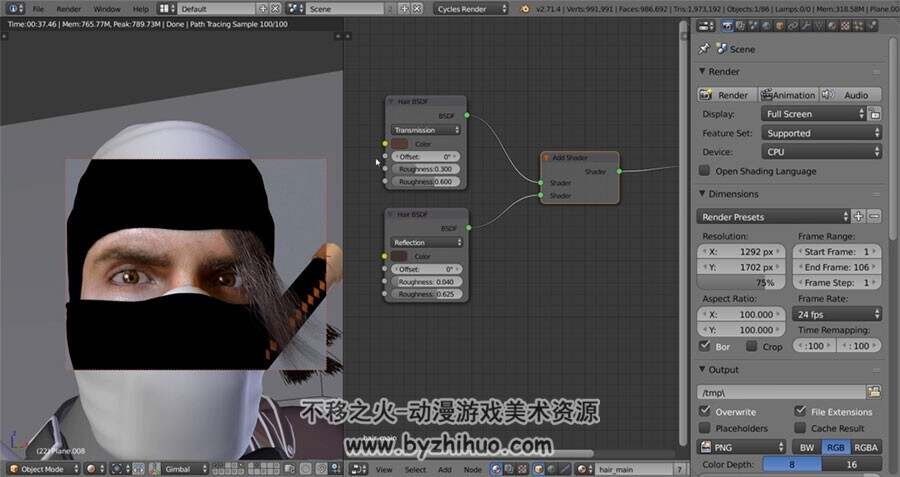Select color depth 16 button

(852, 464)
